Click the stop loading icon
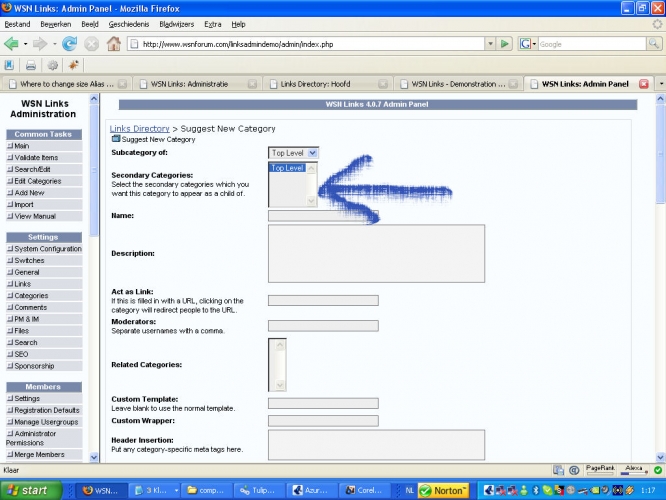 click(x=91, y=44)
